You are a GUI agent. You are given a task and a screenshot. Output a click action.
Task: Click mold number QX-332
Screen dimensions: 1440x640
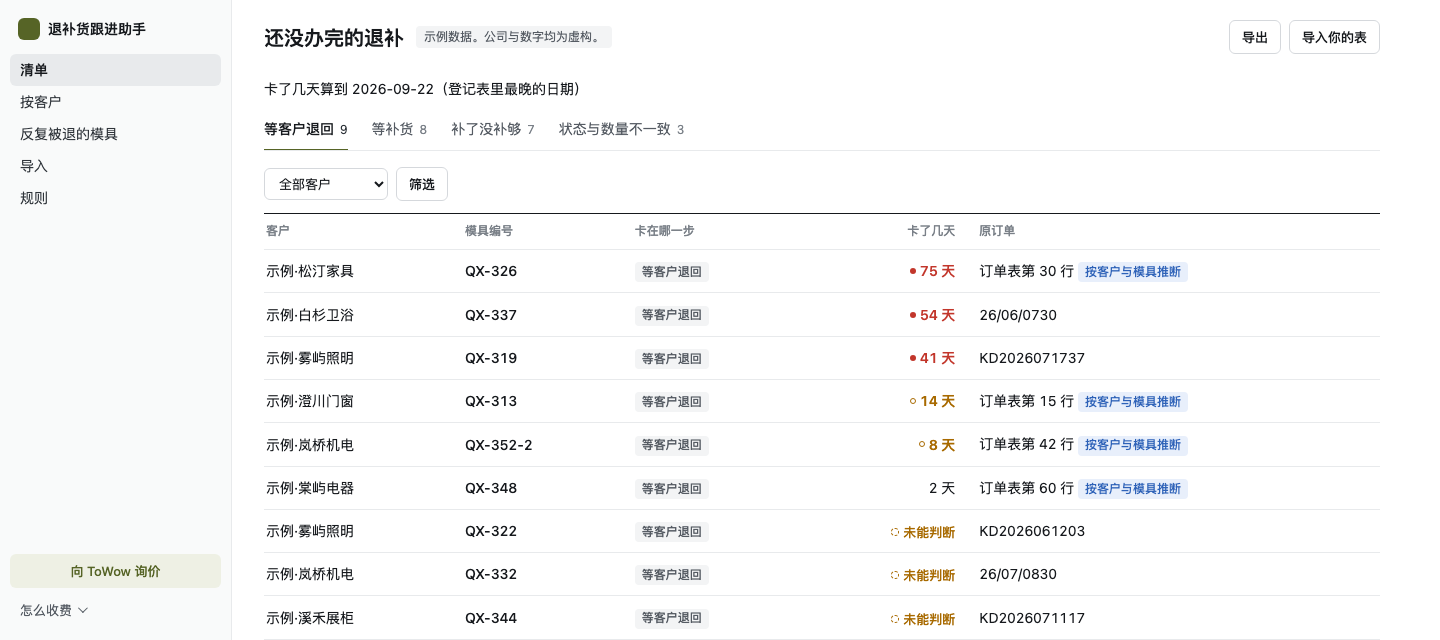pyautogui.click(x=491, y=574)
